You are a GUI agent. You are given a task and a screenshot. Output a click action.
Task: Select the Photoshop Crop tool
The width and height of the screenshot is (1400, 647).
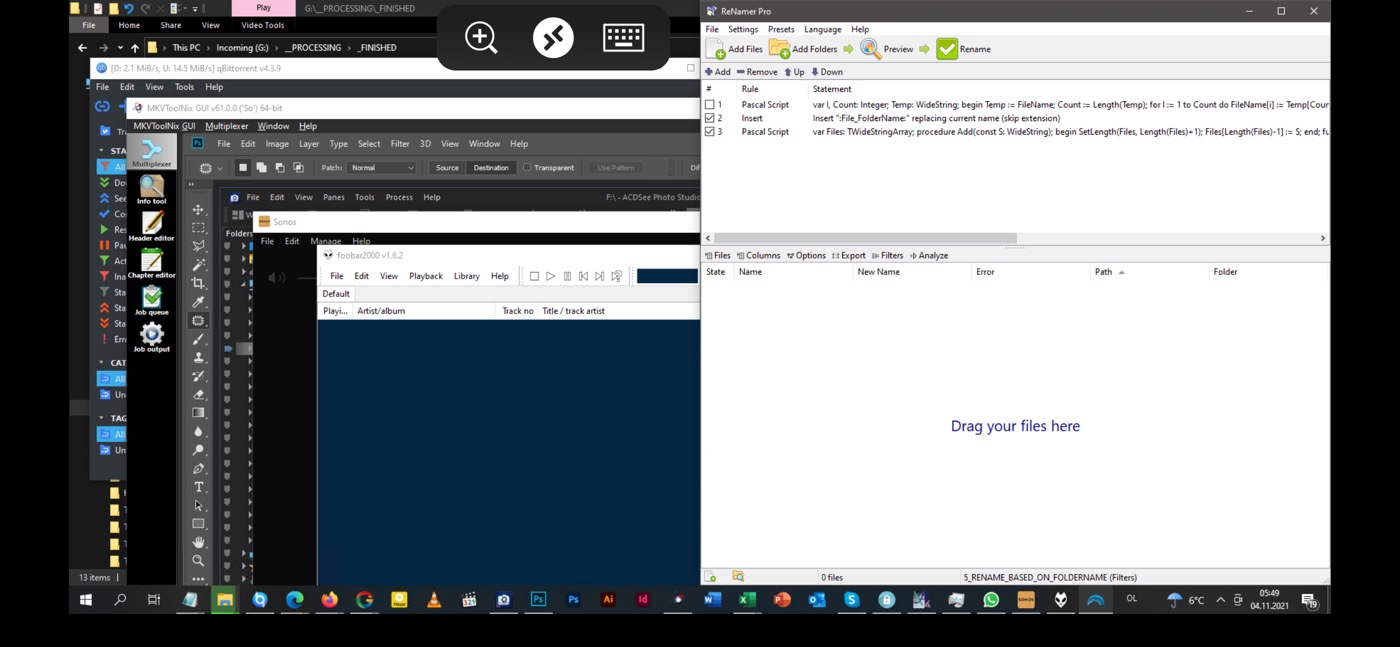[198, 284]
